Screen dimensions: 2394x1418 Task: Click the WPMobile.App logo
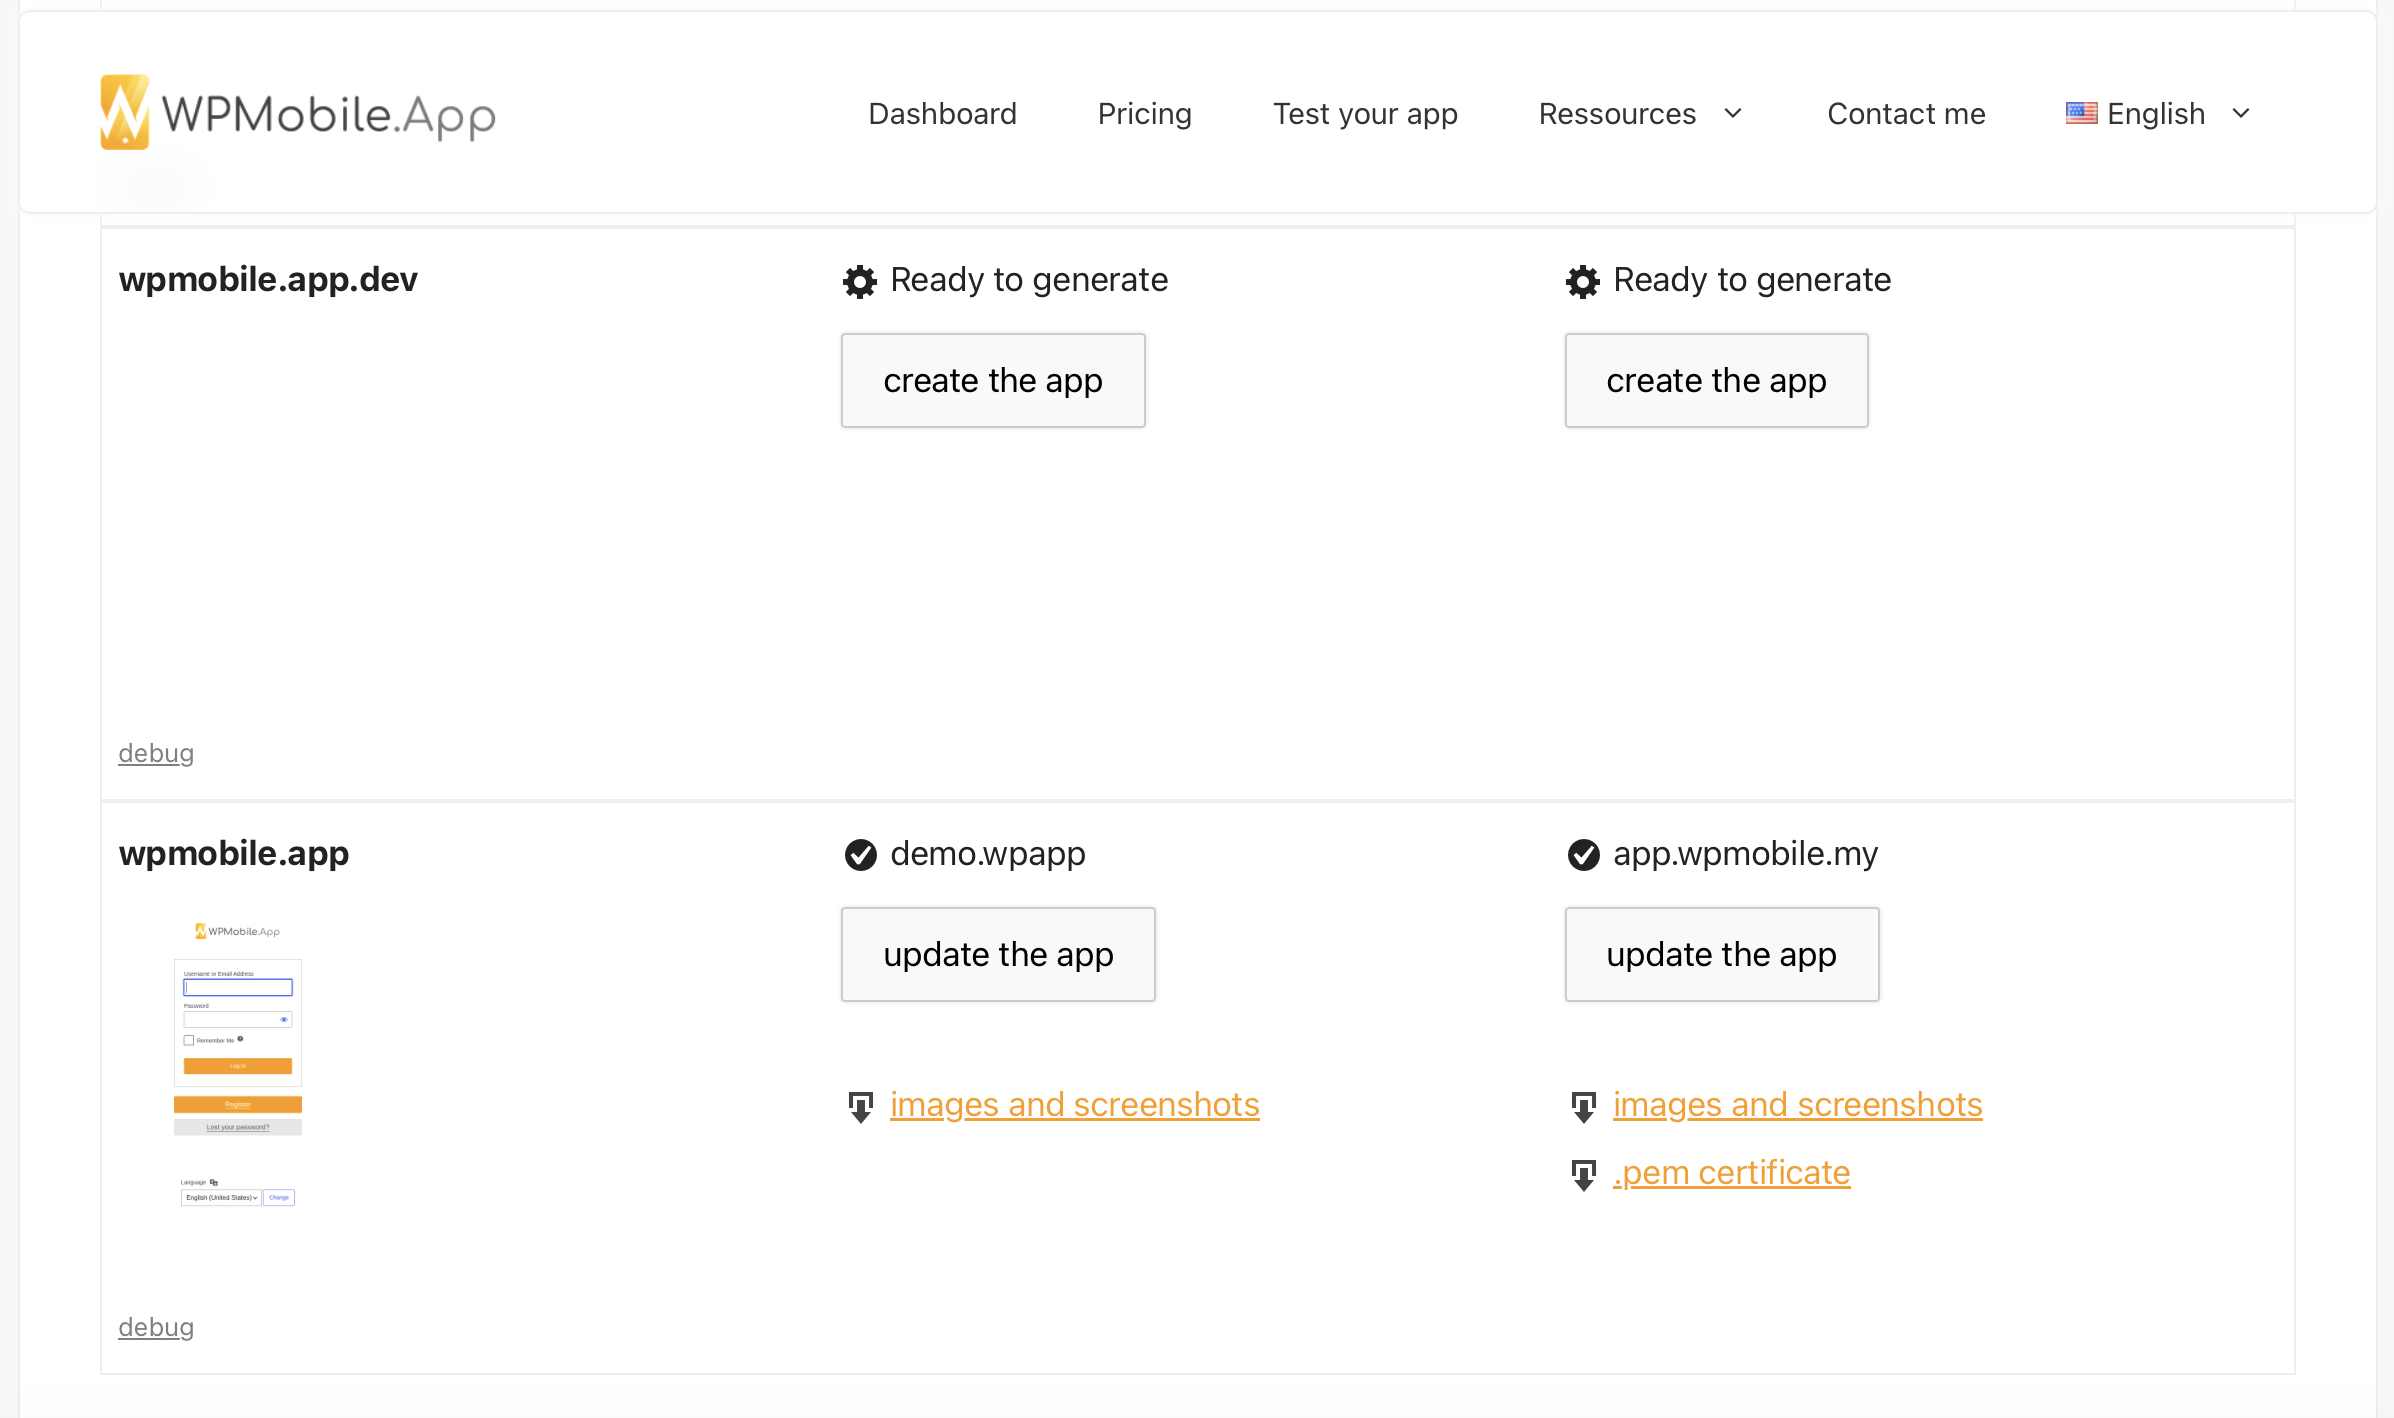click(x=297, y=113)
